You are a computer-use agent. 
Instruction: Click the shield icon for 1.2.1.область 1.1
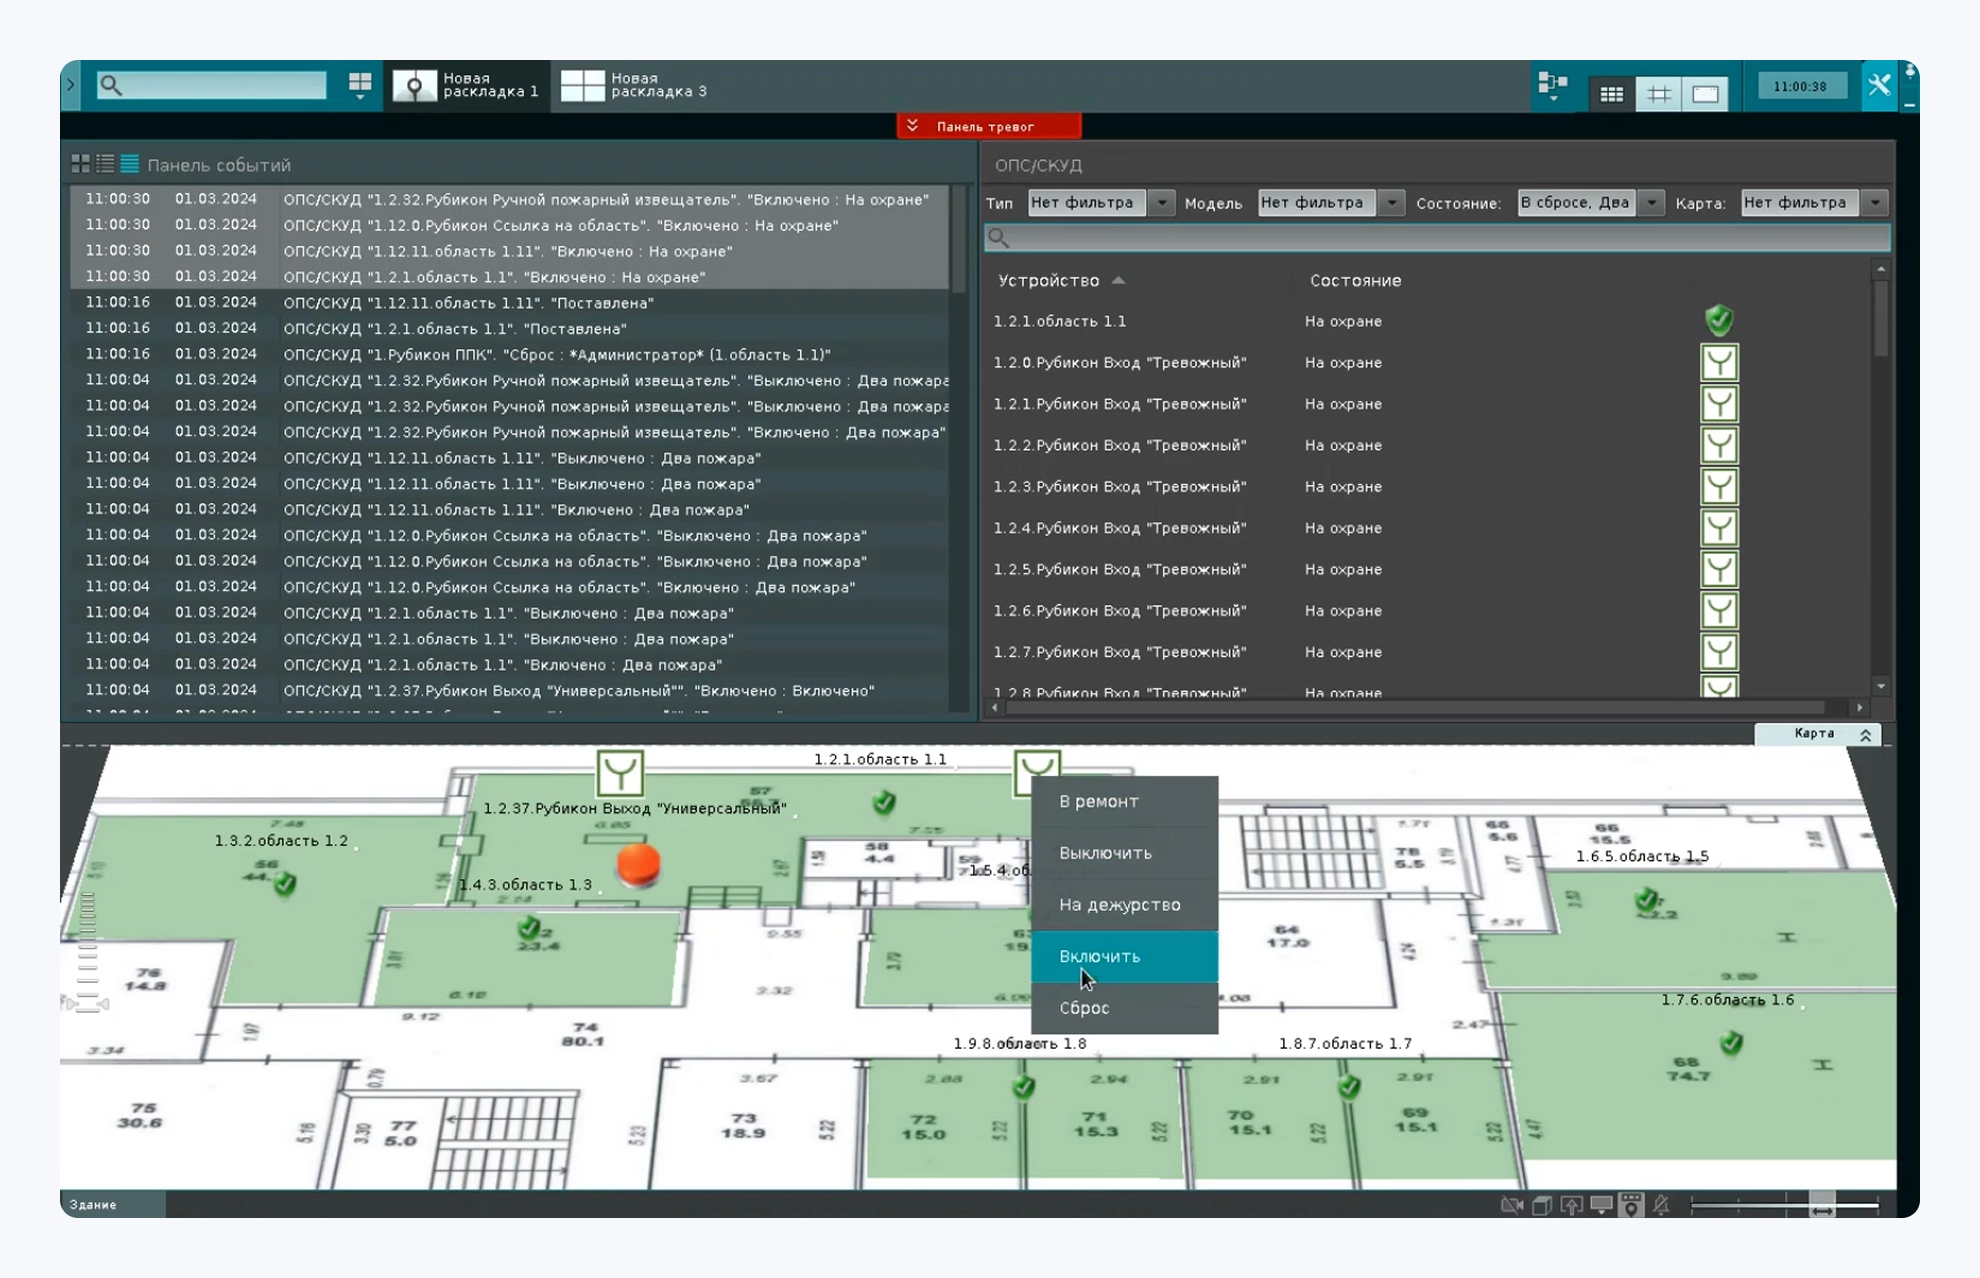[x=1718, y=321]
